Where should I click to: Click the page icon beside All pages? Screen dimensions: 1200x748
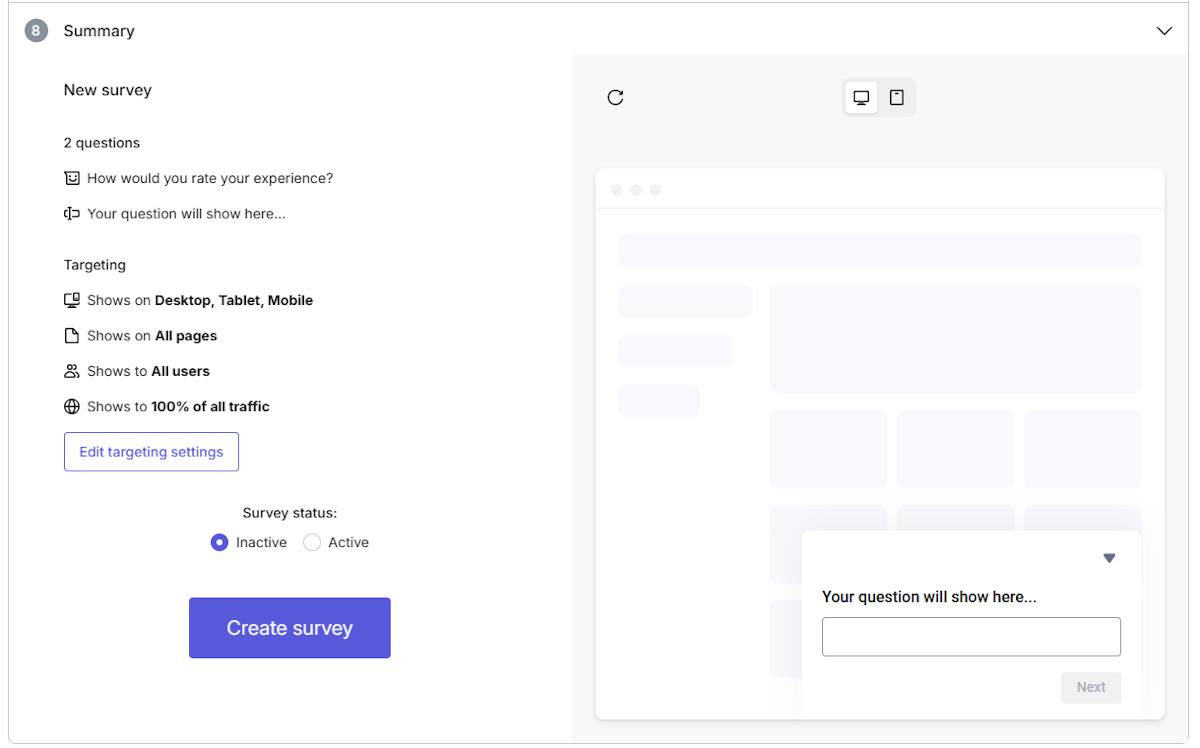click(71, 335)
